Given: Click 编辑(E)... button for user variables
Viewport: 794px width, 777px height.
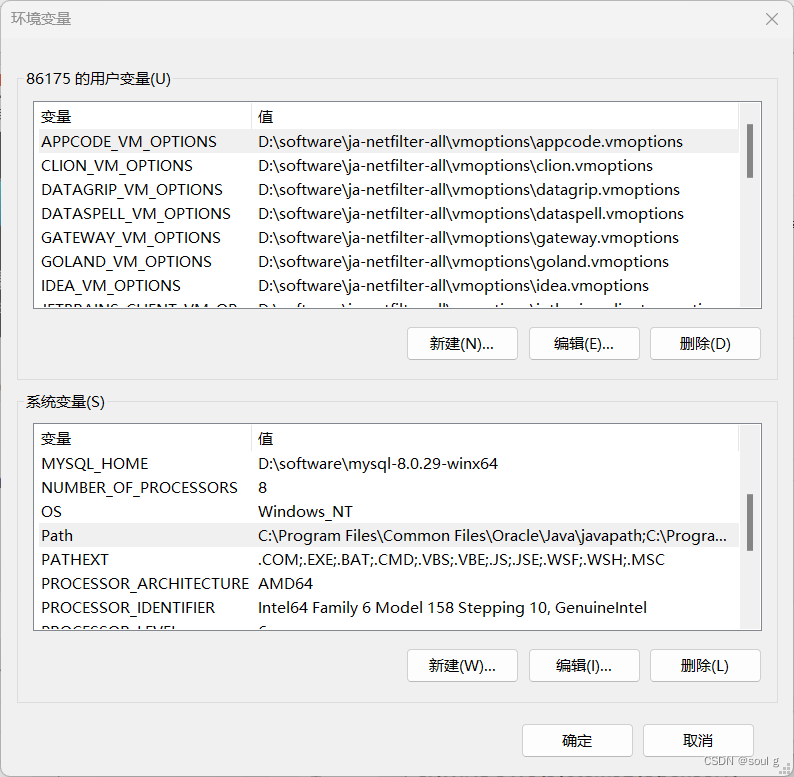Looking at the screenshot, I should [x=584, y=344].
